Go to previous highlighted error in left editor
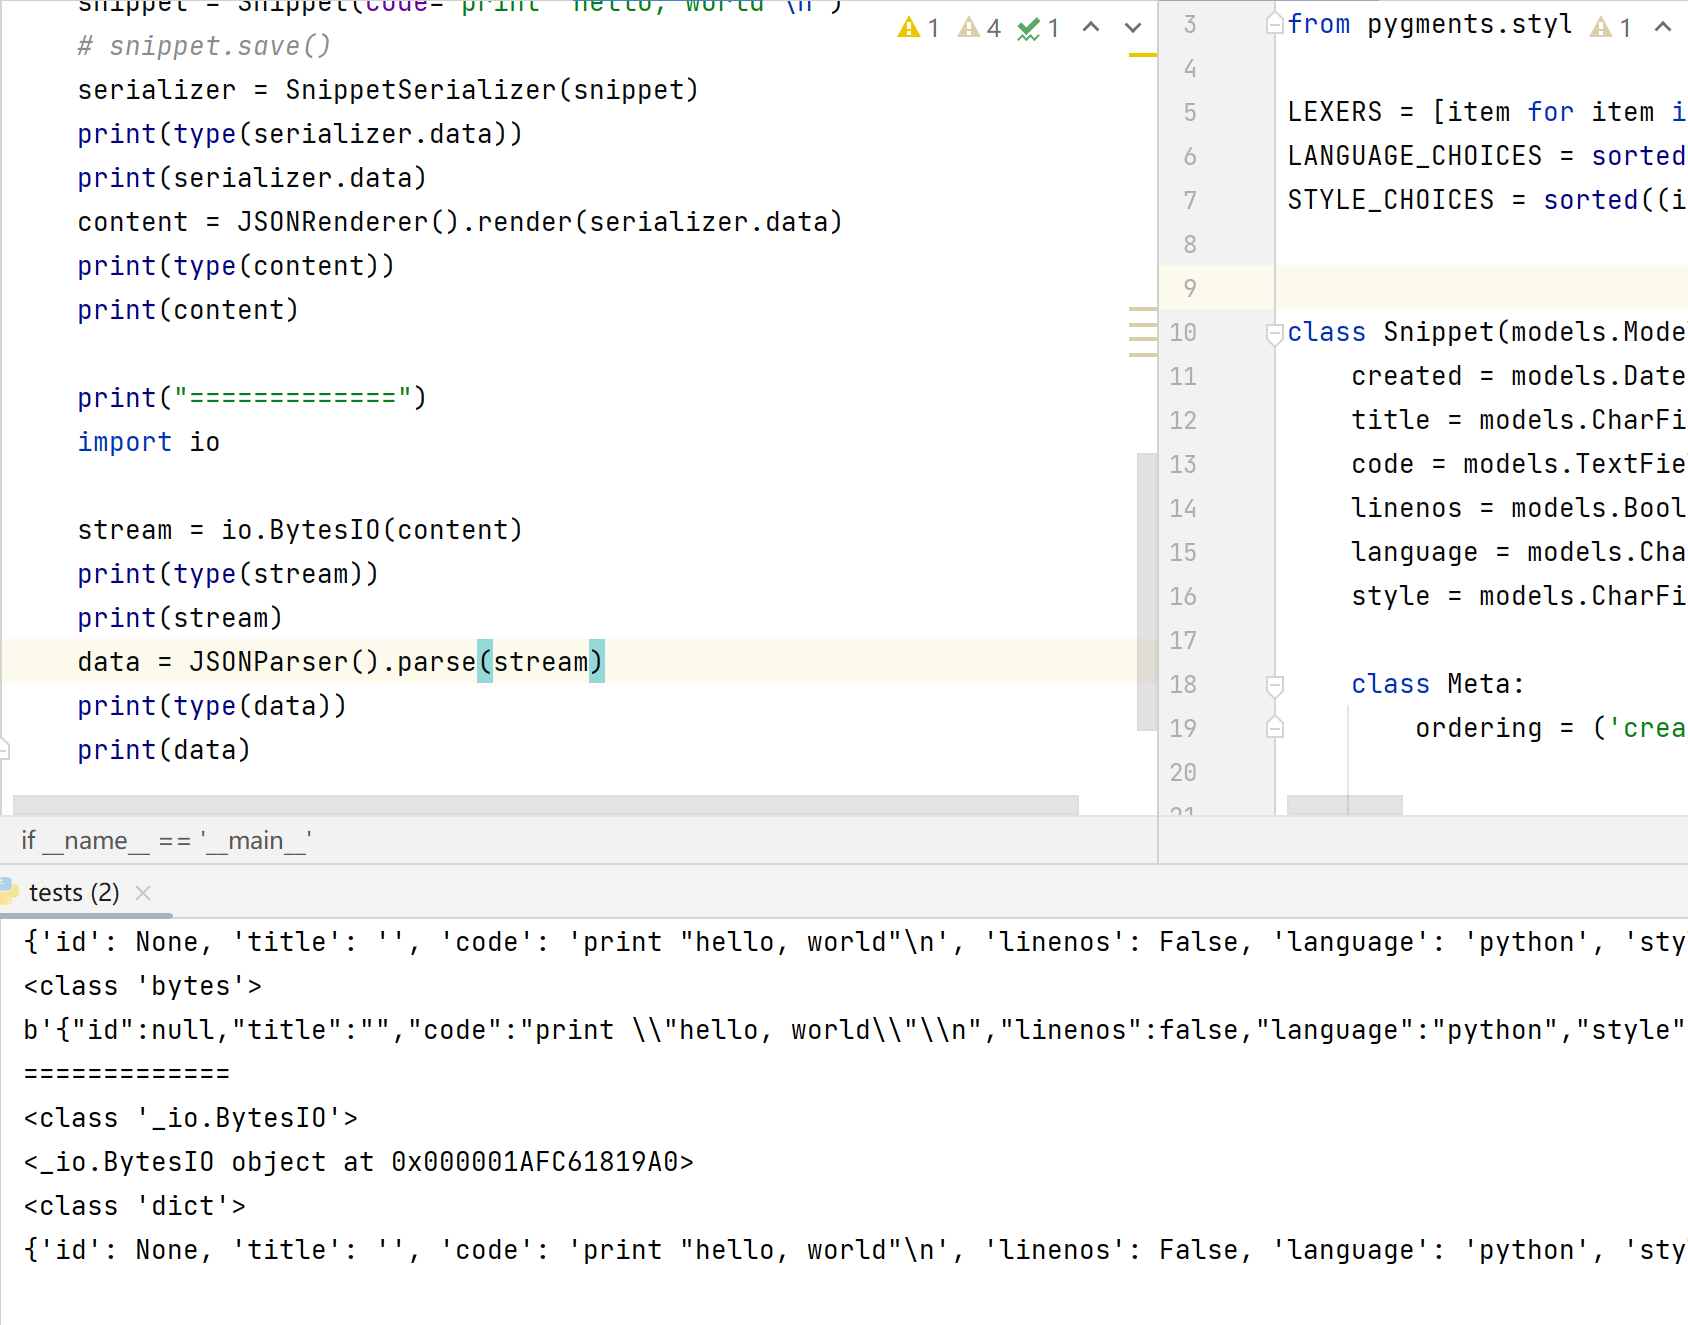Viewport: 1688px width, 1325px height. coord(1091,28)
